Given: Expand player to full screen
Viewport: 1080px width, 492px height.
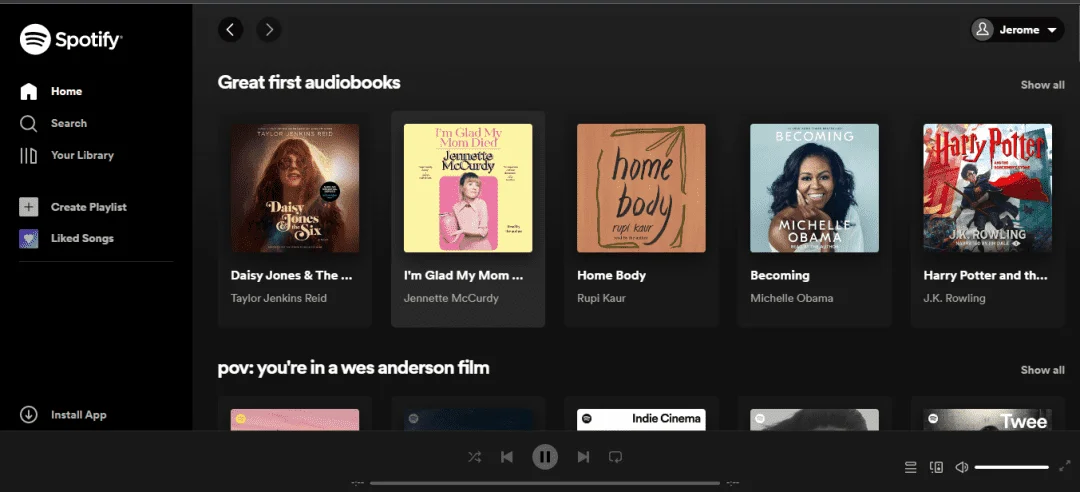Looking at the screenshot, I should (1065, 466).
